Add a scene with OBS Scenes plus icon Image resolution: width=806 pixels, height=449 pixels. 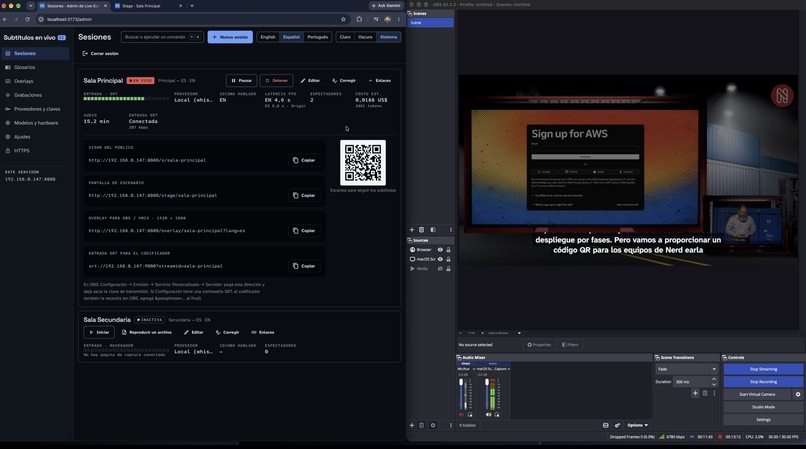(412, 230)
